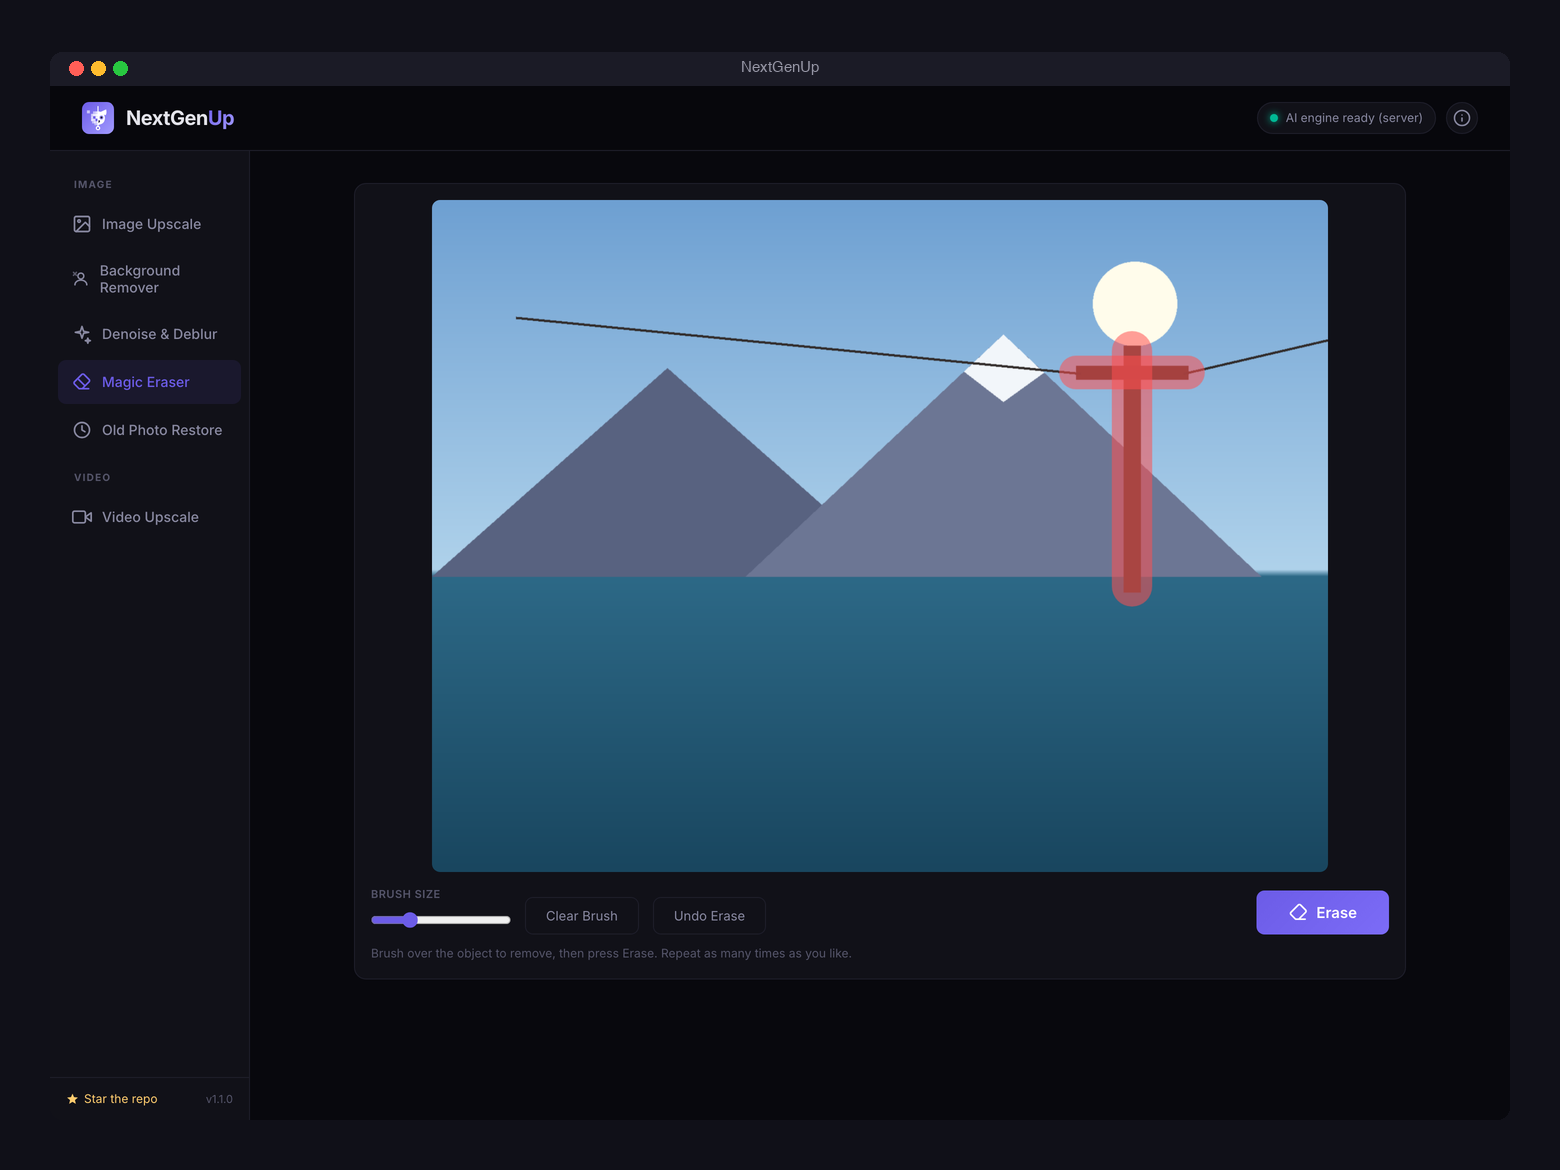Click the AI engine ready status badge
Viewport: 1560px width, 1170px height.
click(1346, 118)
